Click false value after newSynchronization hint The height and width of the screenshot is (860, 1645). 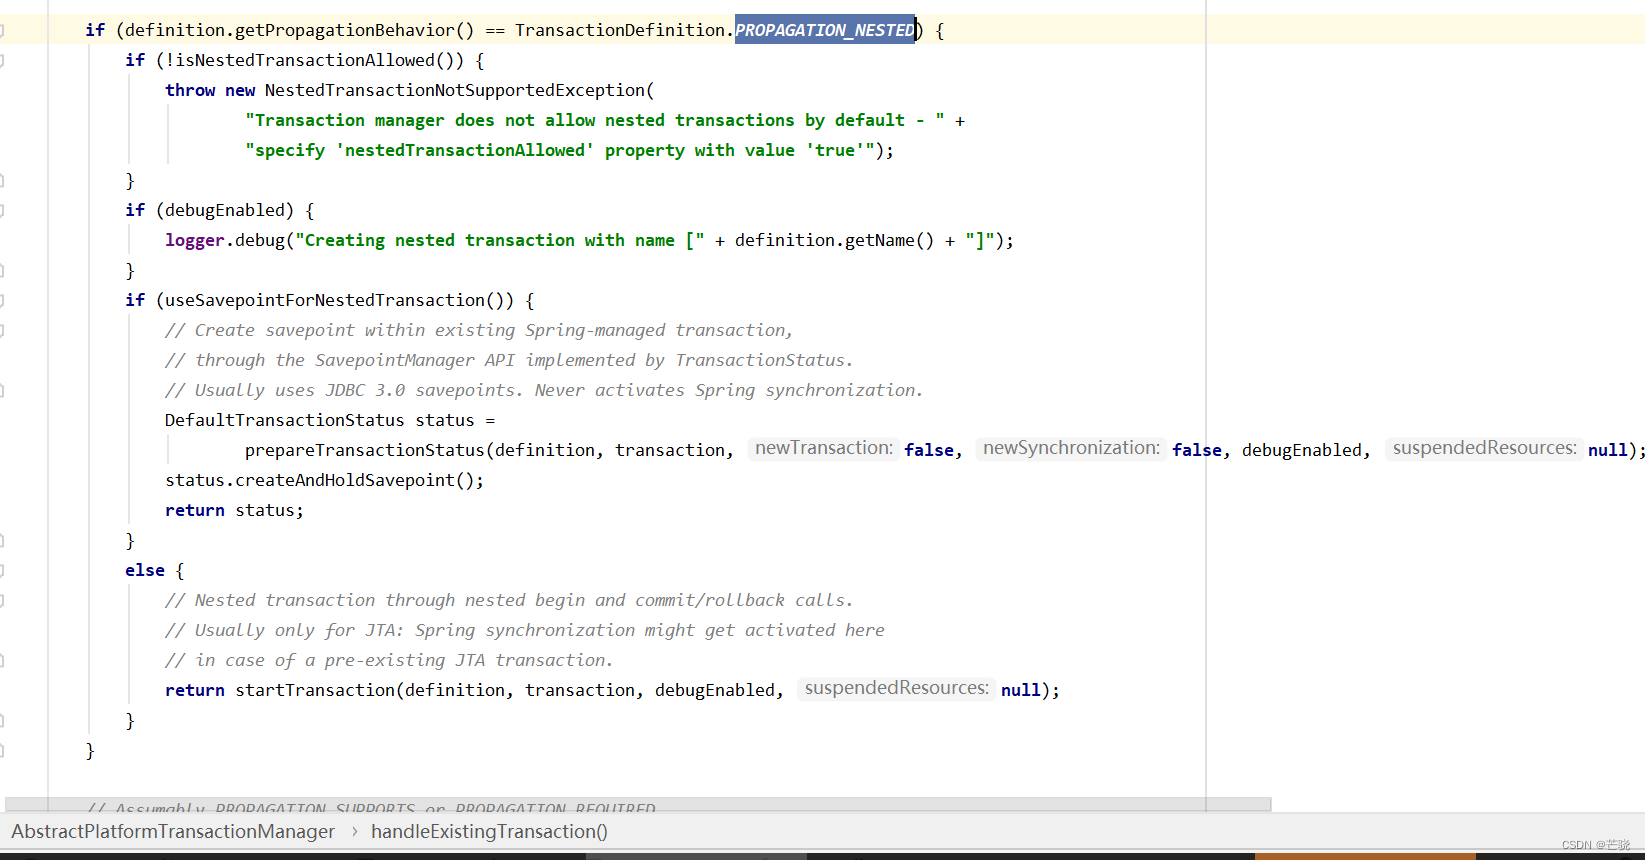pyautogui.click(x=1197, y=450)
